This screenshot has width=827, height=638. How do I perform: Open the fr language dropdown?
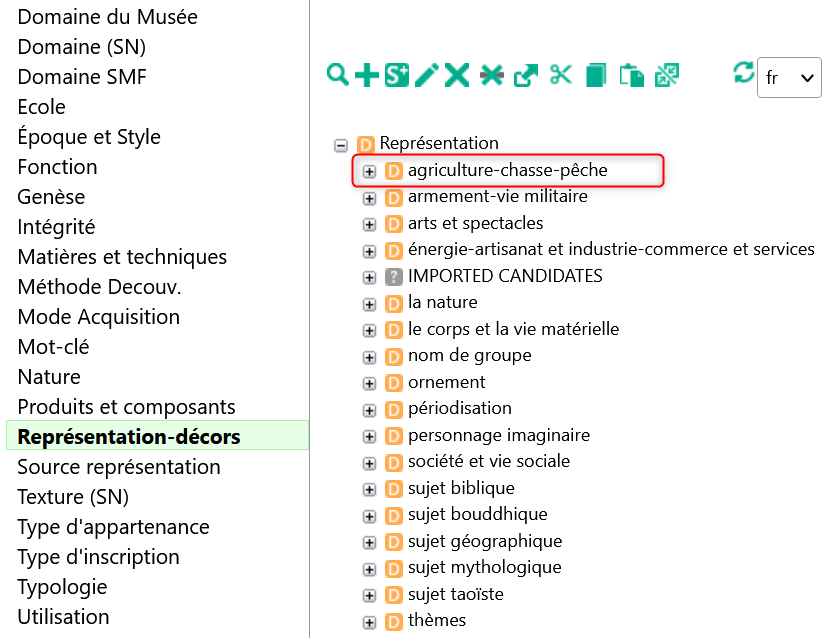tap(789, 78)
